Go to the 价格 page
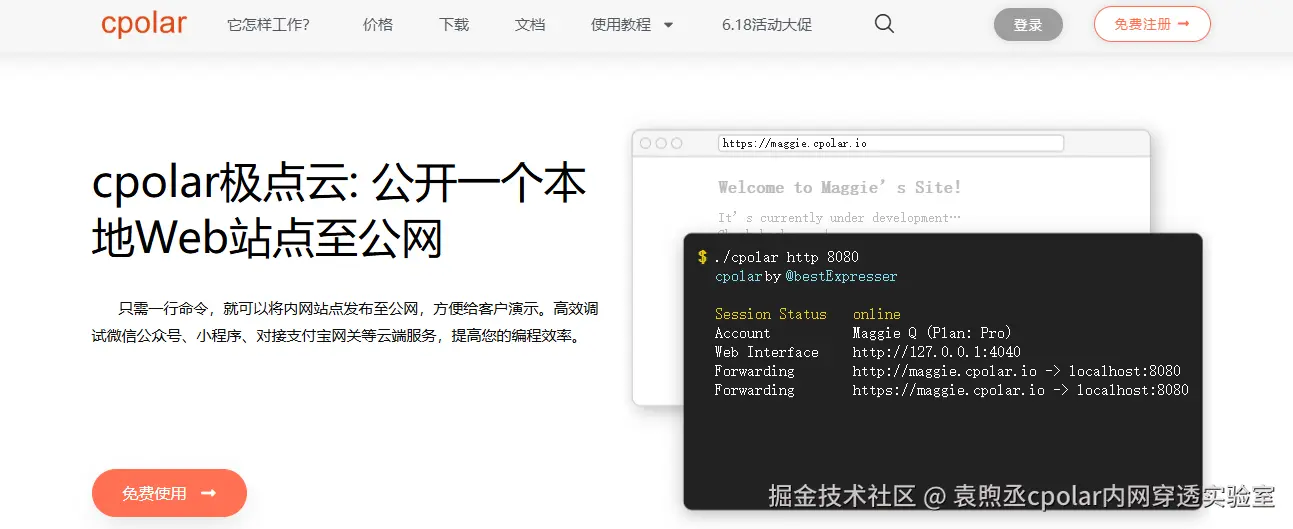1293x529 pixels. pyautogui.click(x=378, y=25)
